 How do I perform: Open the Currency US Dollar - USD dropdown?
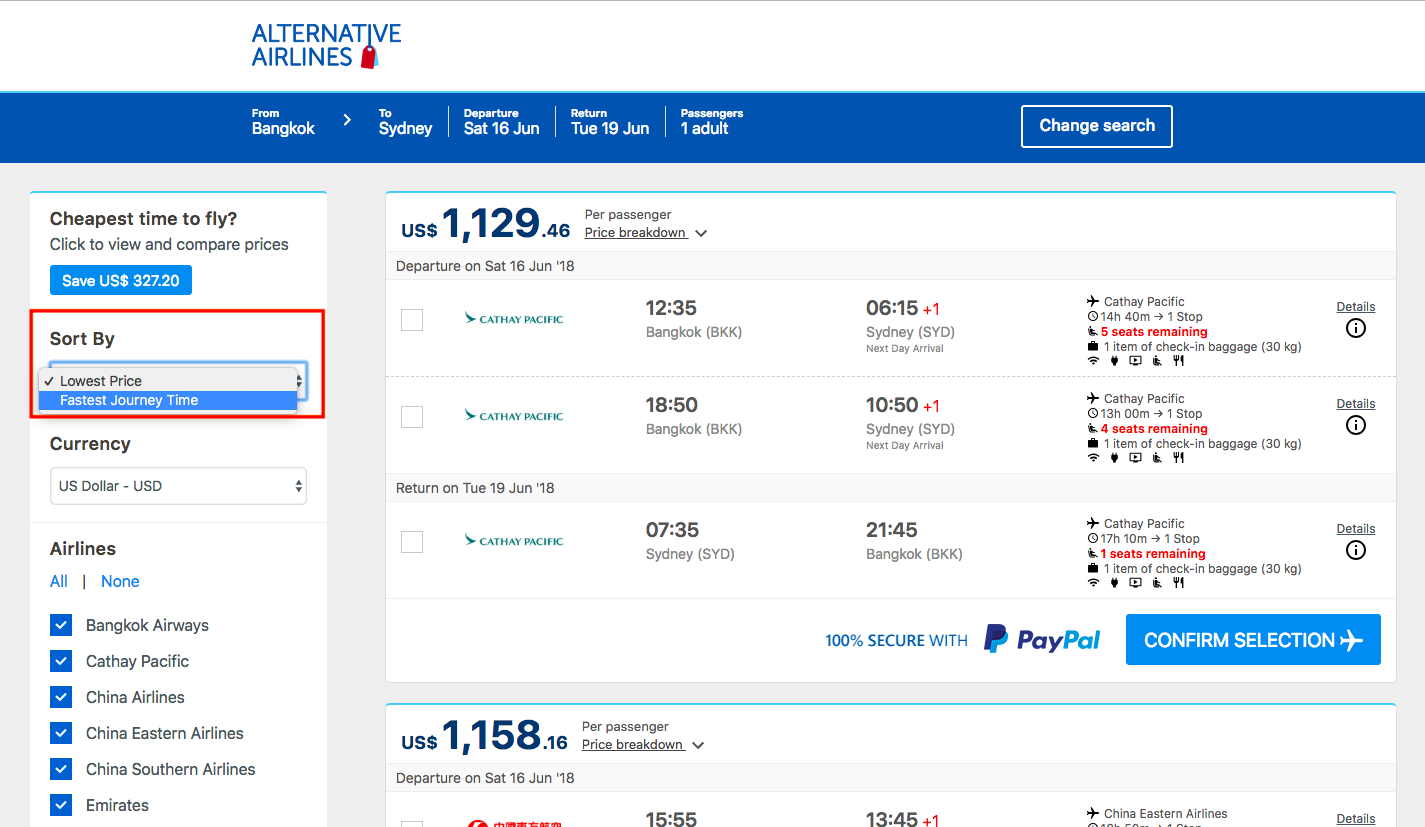pos(178,486)
